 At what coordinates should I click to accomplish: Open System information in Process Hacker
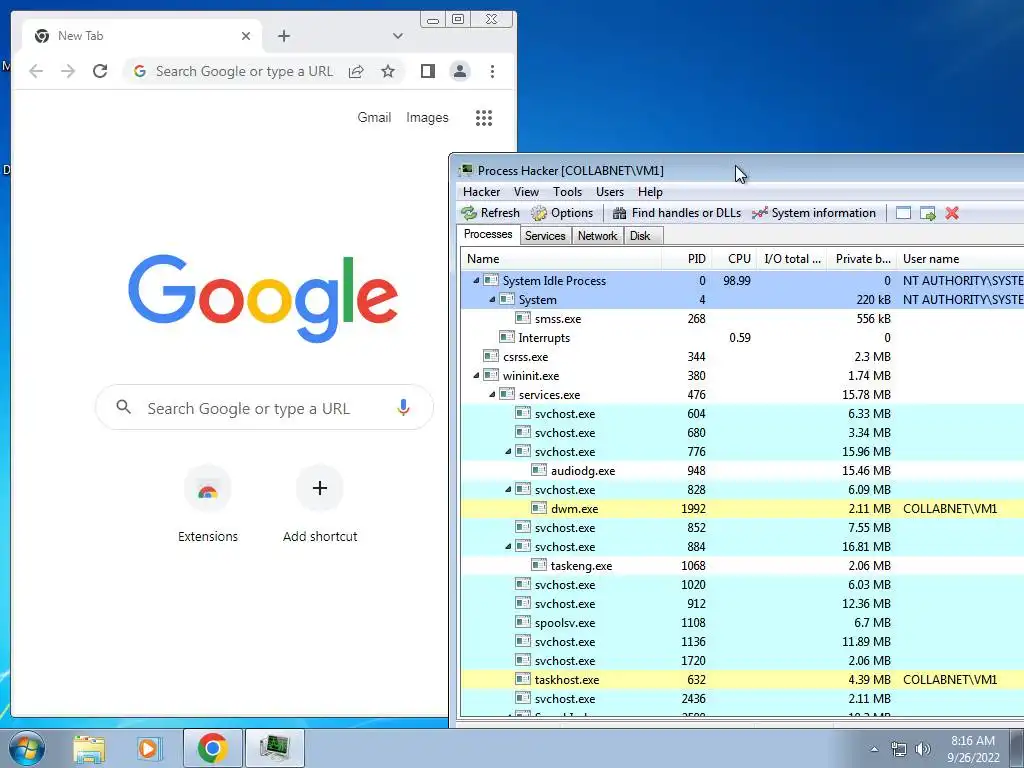coord(814,213)
